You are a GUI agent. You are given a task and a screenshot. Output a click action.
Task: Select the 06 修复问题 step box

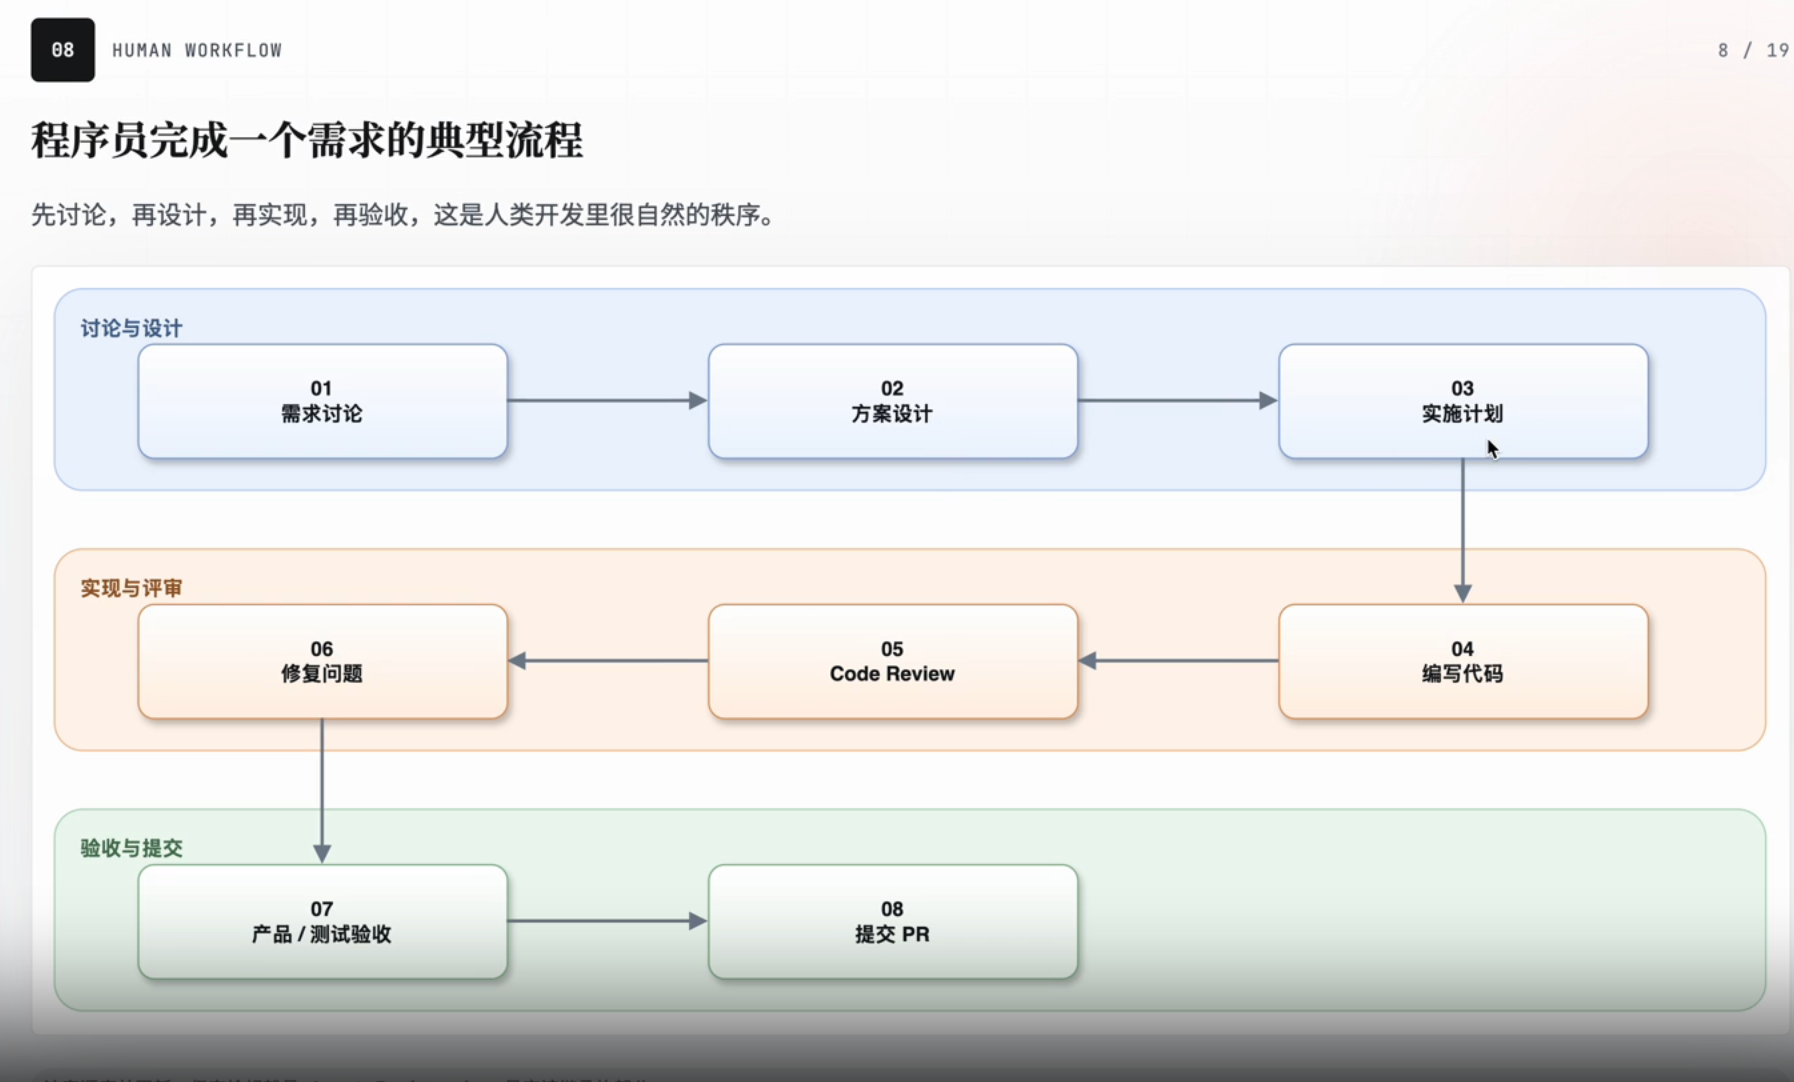323,661
